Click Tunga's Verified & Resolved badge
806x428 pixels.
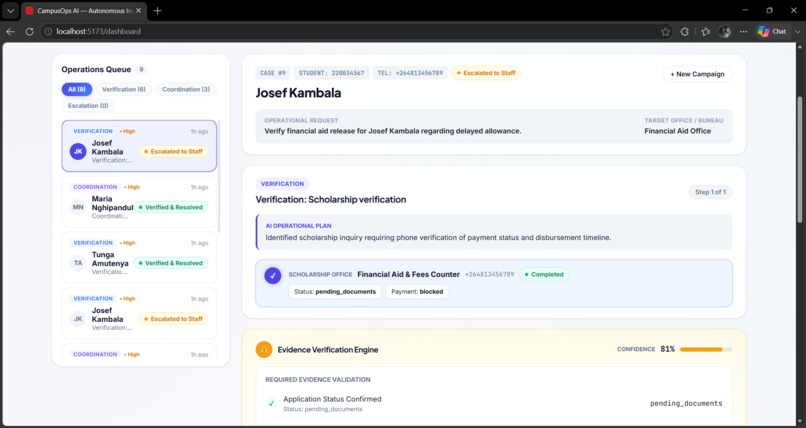tap(171, 263)
